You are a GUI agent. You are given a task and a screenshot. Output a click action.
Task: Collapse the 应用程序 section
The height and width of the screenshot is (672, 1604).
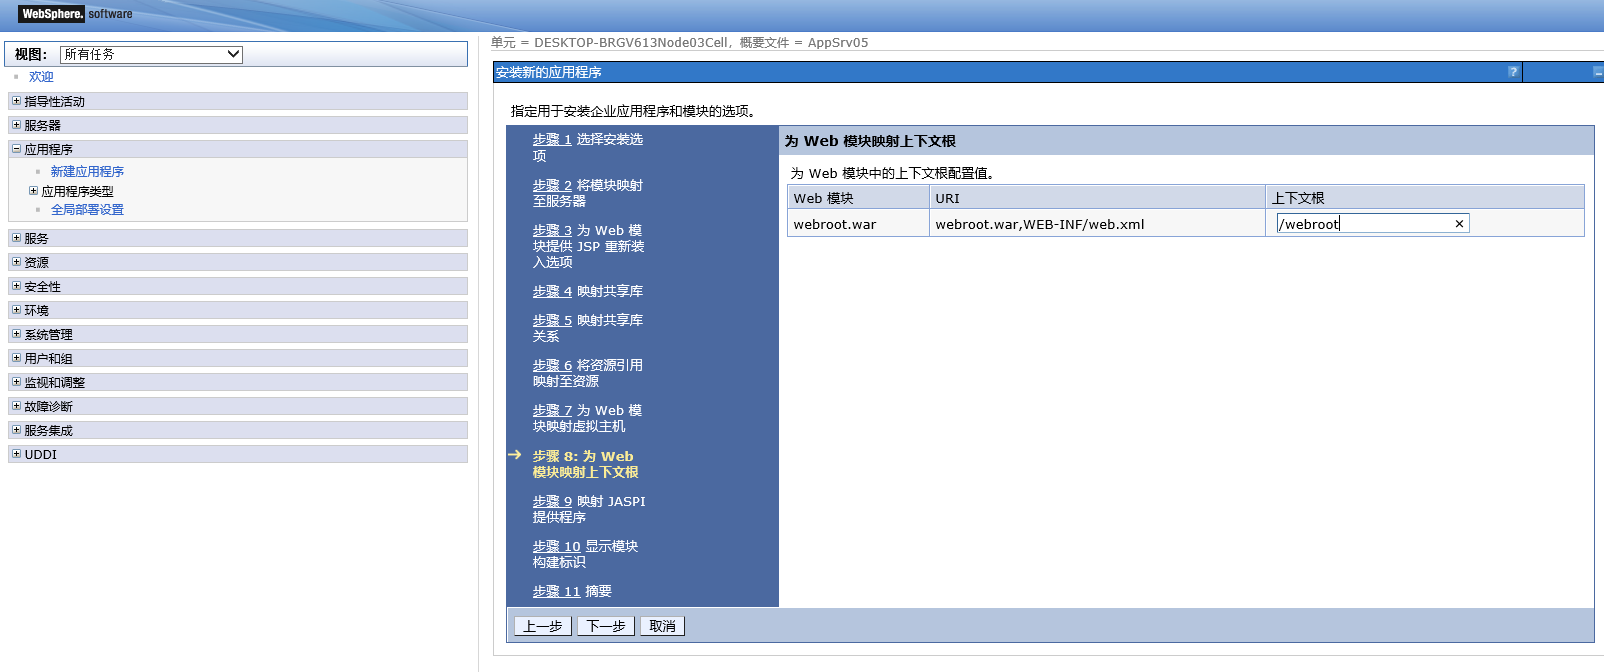point(16,149)
